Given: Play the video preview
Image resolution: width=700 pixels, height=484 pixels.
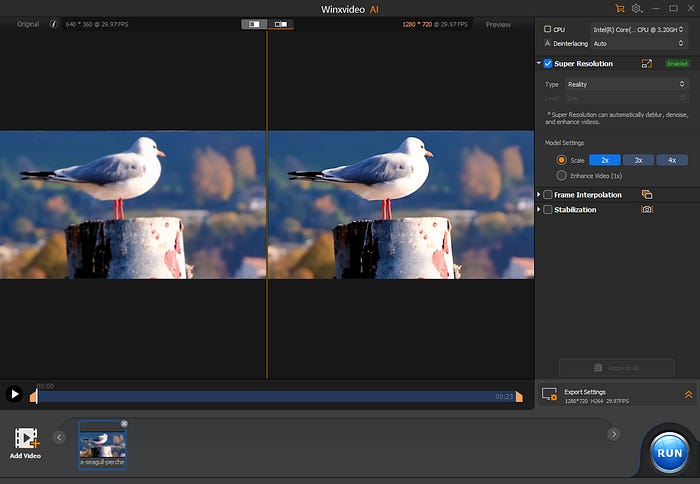Looking at the screenshot, I should tap(14, 394).
